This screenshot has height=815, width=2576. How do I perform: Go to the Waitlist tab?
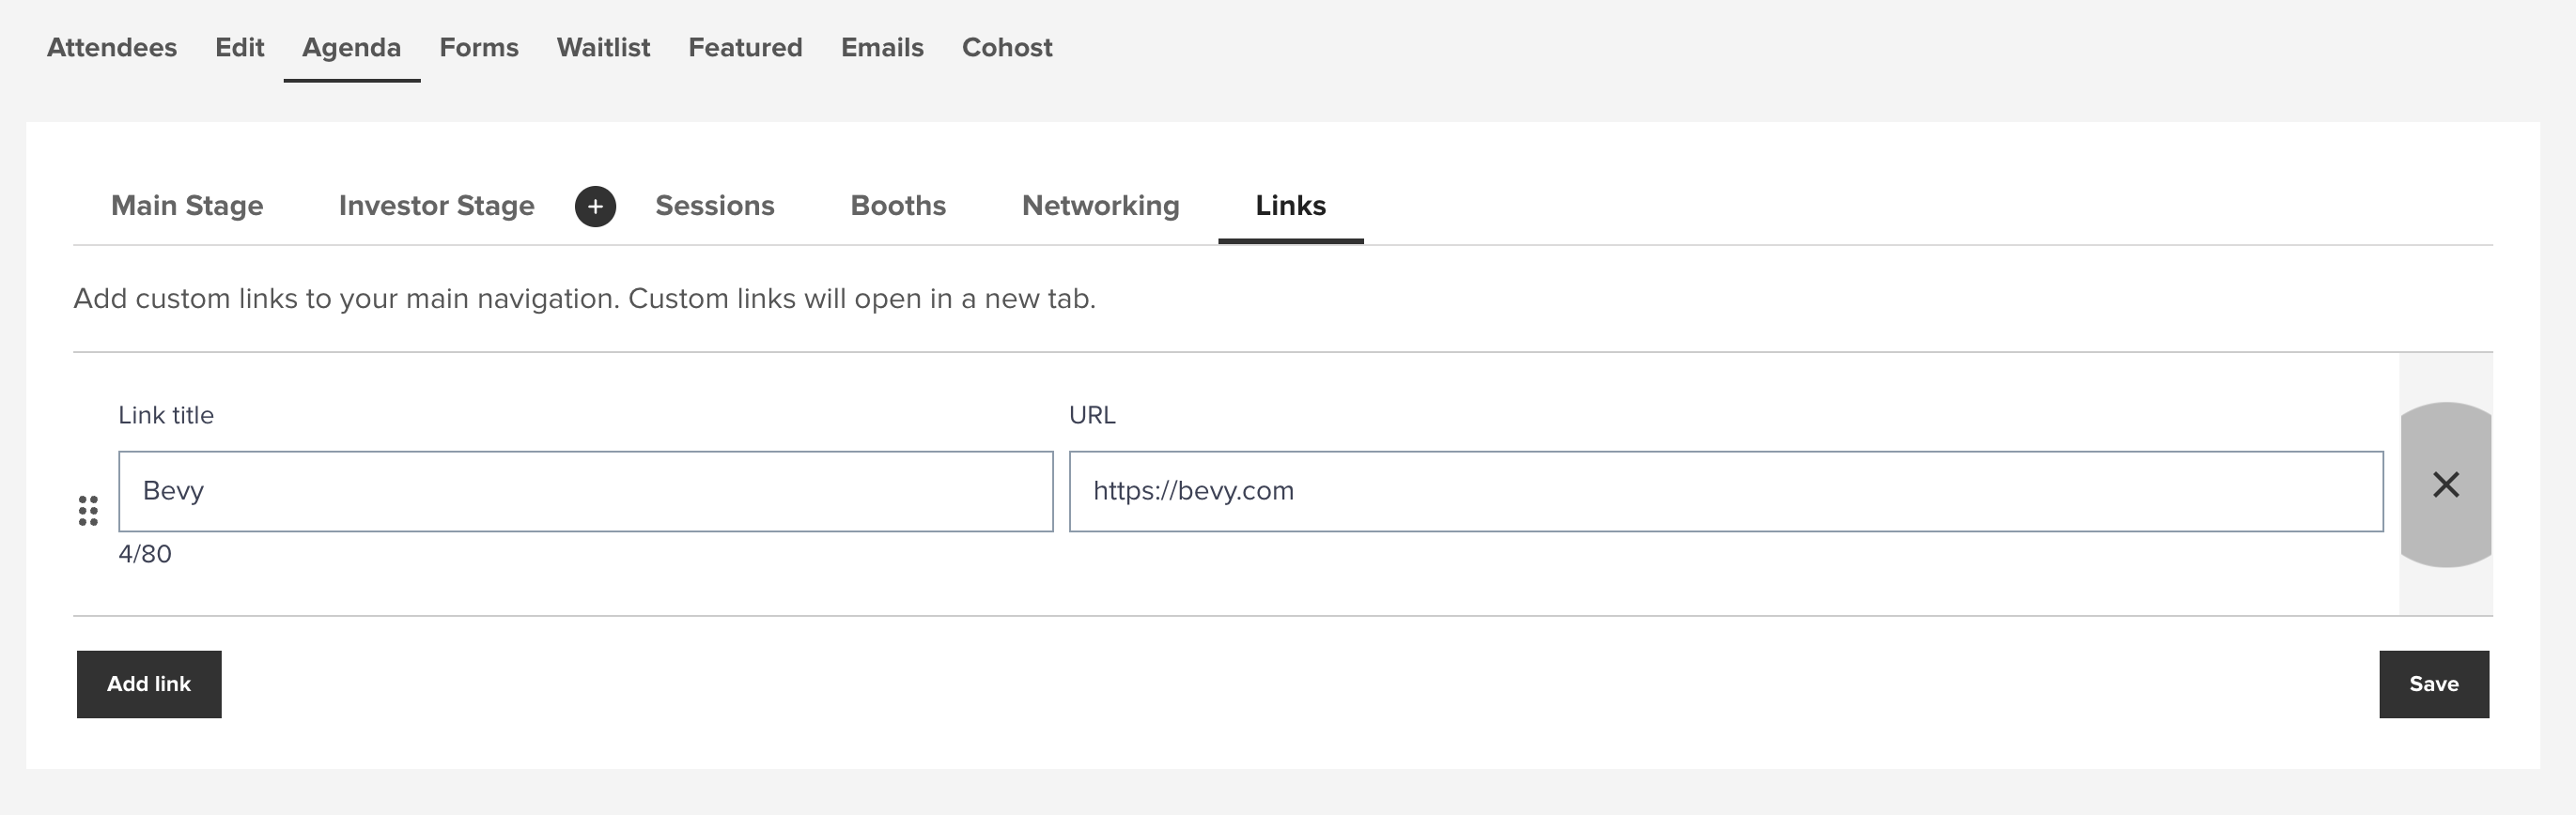tap(603, 47)
